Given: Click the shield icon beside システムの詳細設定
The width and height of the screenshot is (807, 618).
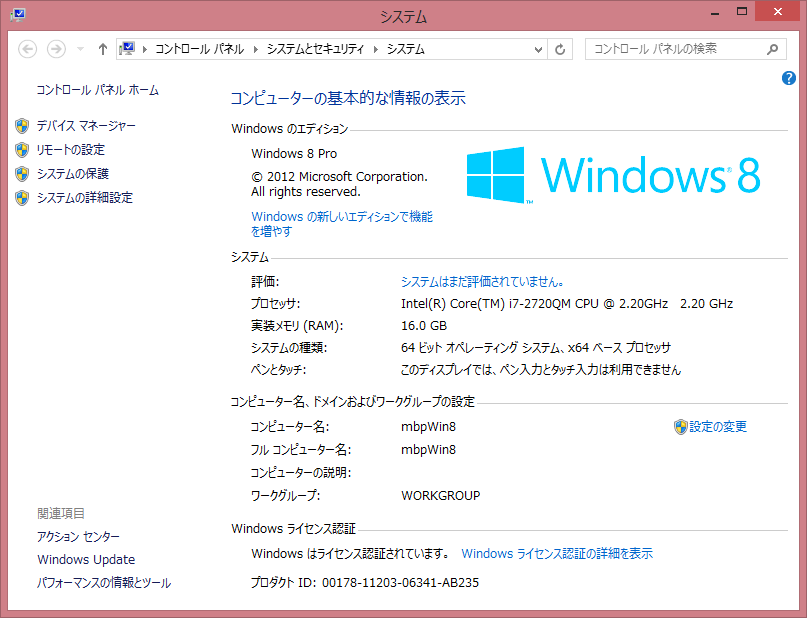Looking at the screenshot, I should click(x=22, y=198).
